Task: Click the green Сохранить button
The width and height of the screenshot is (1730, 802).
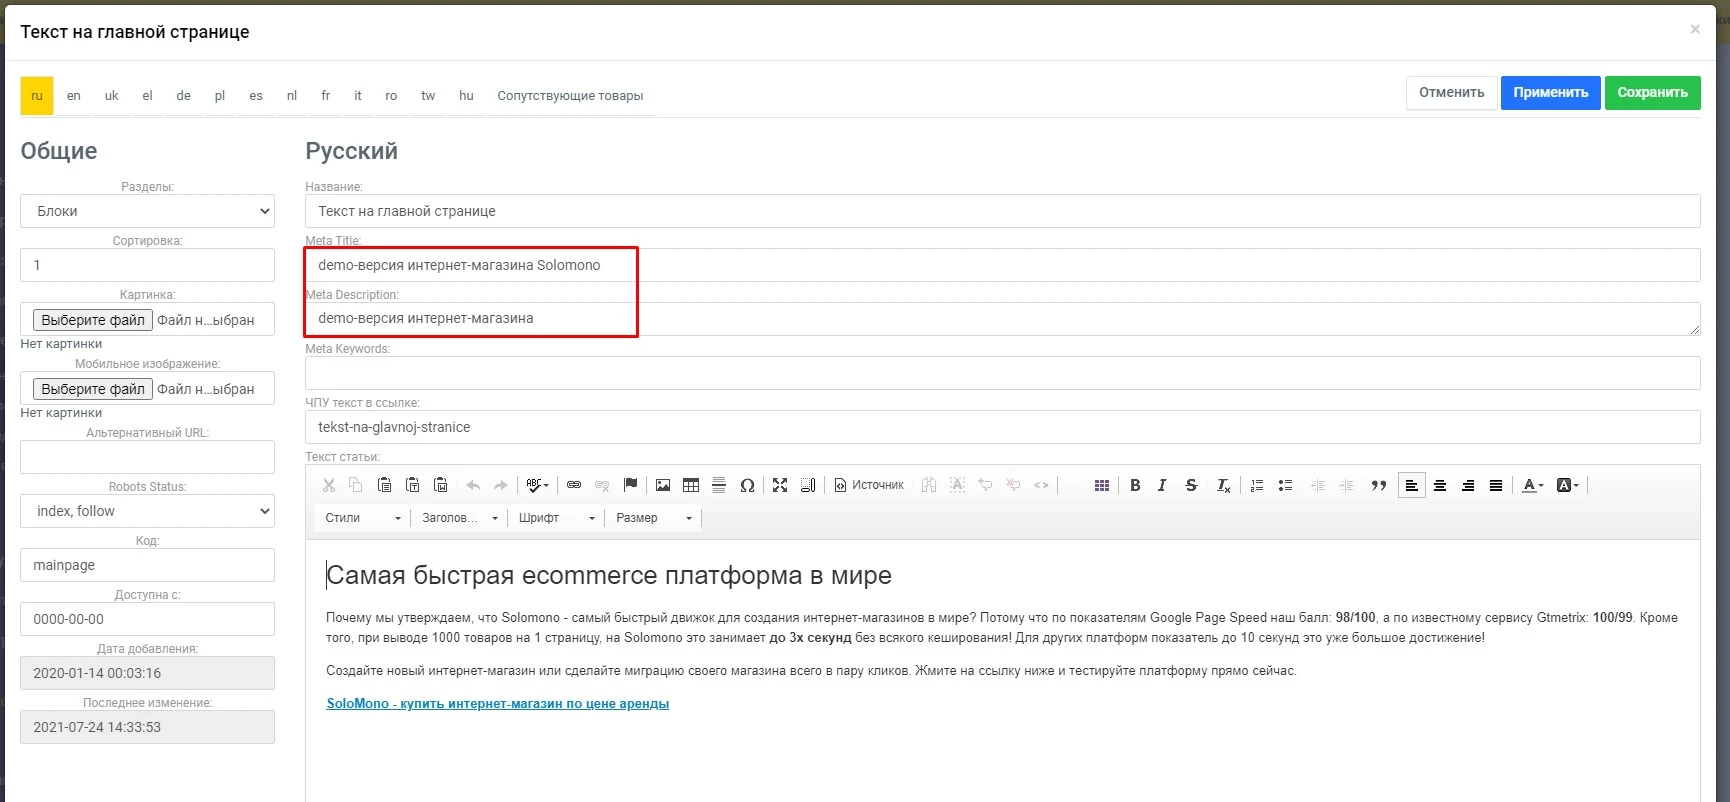Action: click(1652, 93)
